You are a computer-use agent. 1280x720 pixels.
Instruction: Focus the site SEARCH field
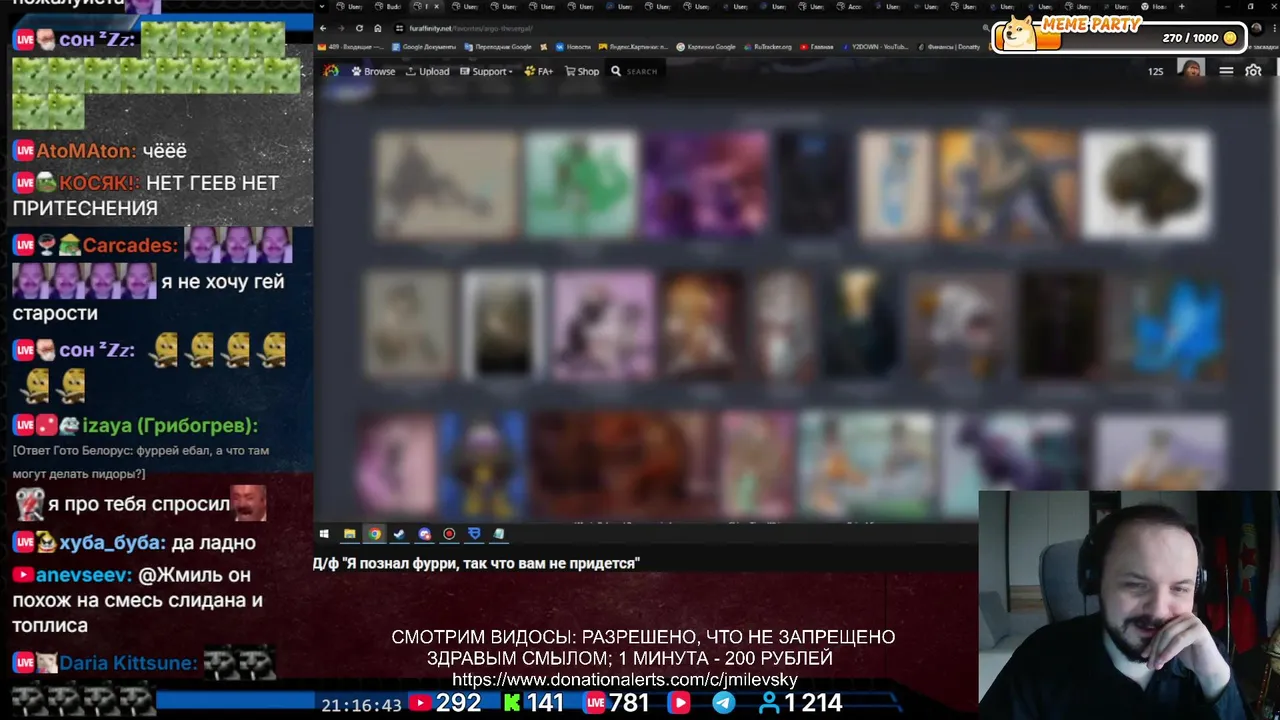coord(640,71)
